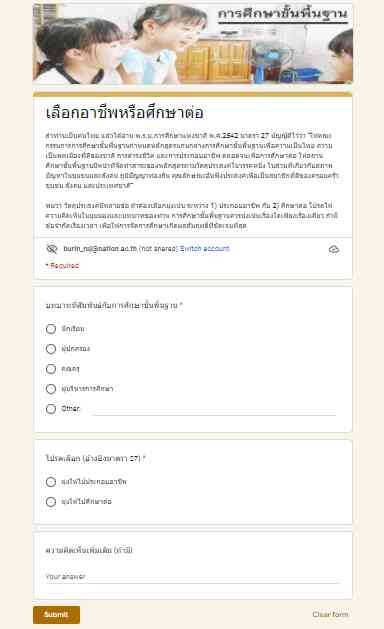This screenshot has height=629, width=384.
Task: Click the burin_ru email address text
Action: pyautogui.click(x=100, y=249)
